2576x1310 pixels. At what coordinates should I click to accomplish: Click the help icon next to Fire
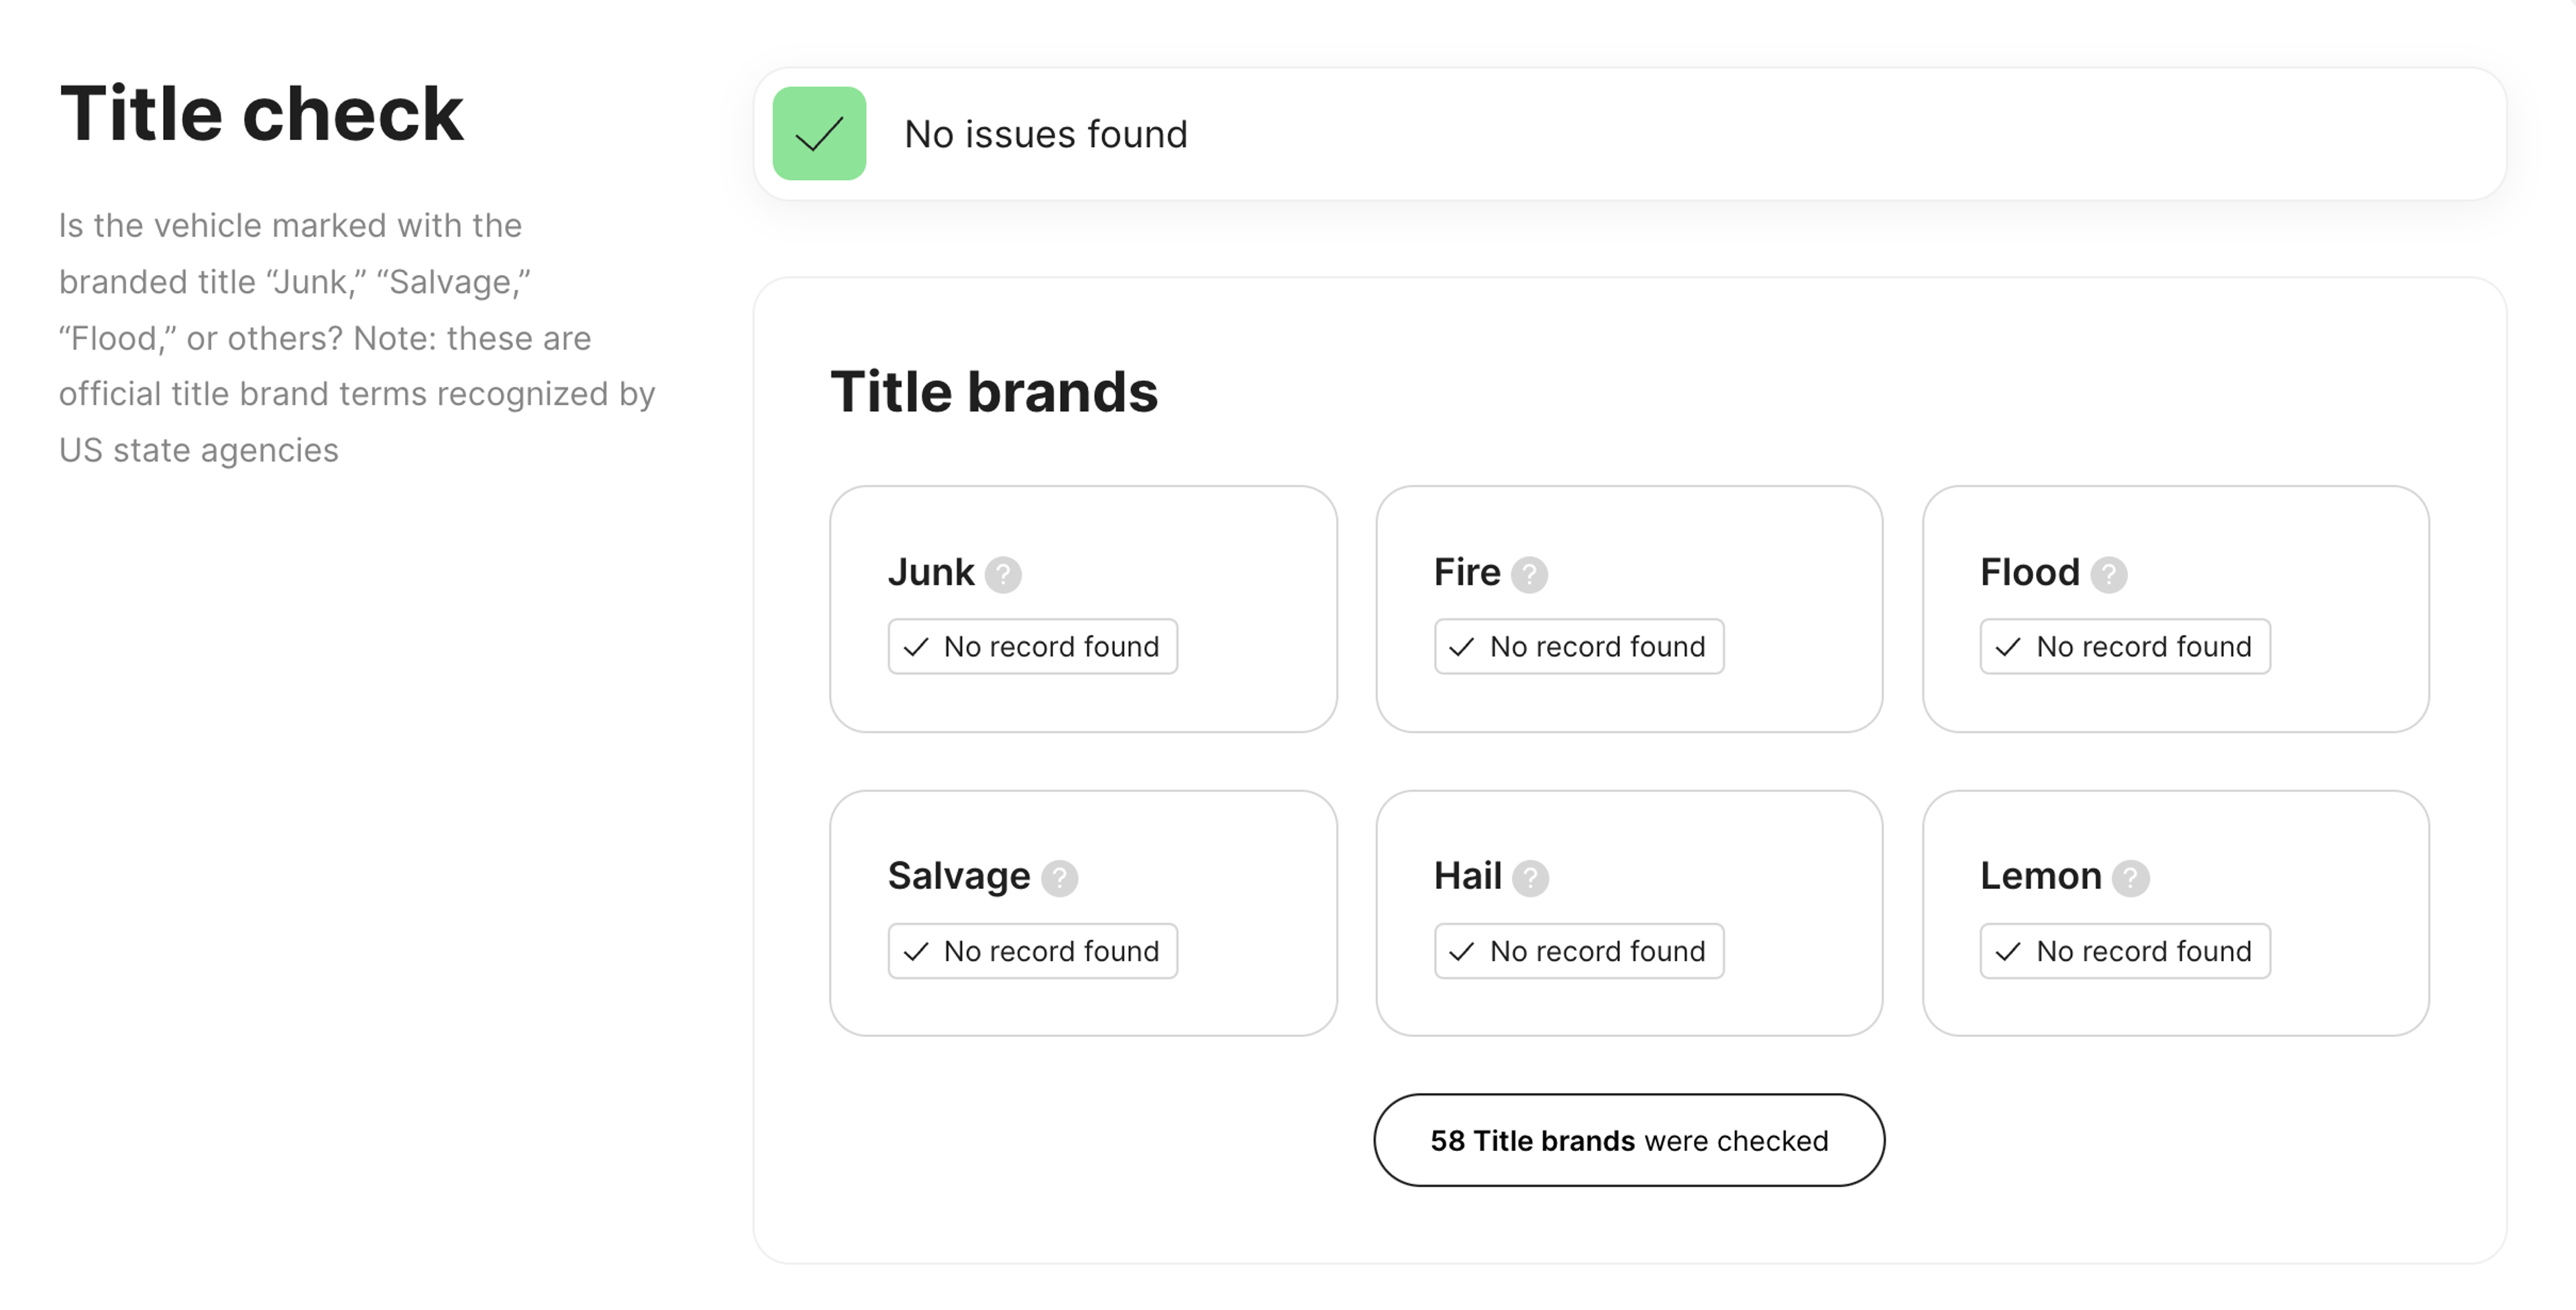coord(1529,574)
